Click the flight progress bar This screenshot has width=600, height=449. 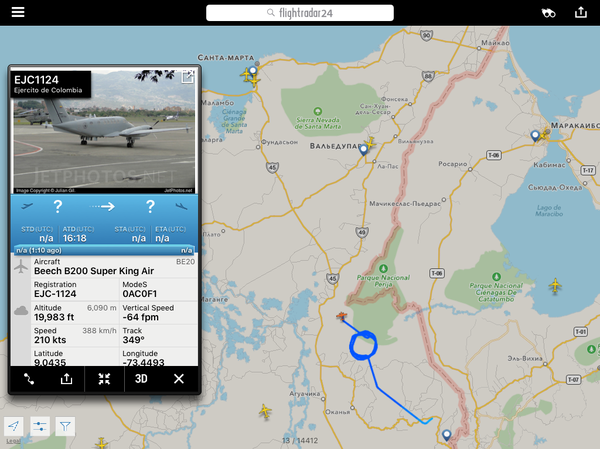point(104,250)
